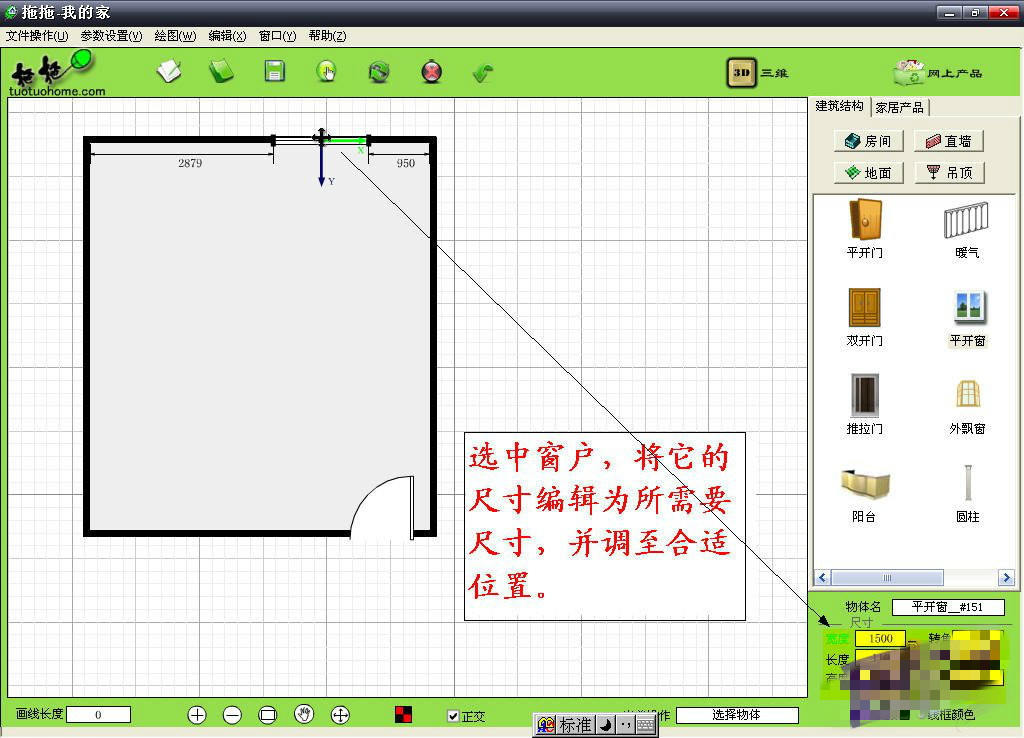The image size is (1024, 738).
Task: Open the 帮助(Z) menu
Action: coord(327,36)
